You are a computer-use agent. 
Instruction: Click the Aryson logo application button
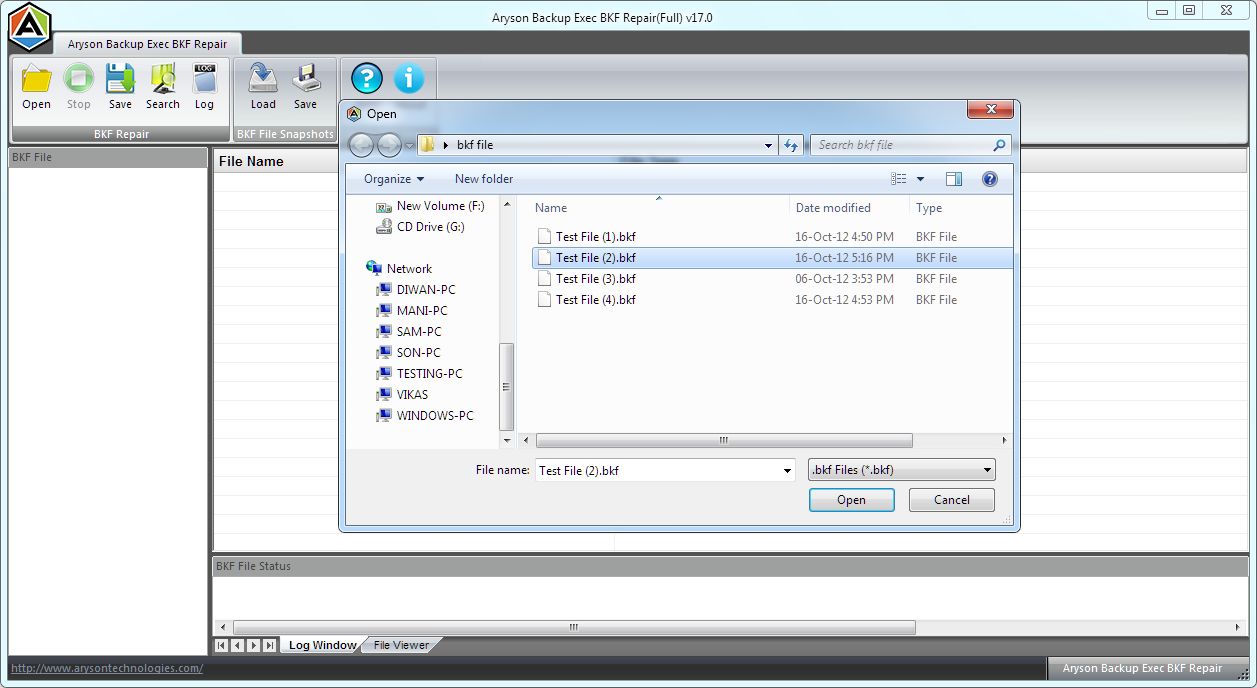pyautogui.click(x=29, y=27)
